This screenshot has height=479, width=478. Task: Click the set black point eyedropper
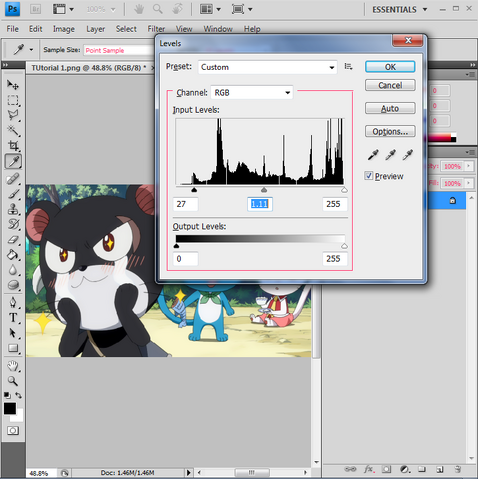click(373, 155)
